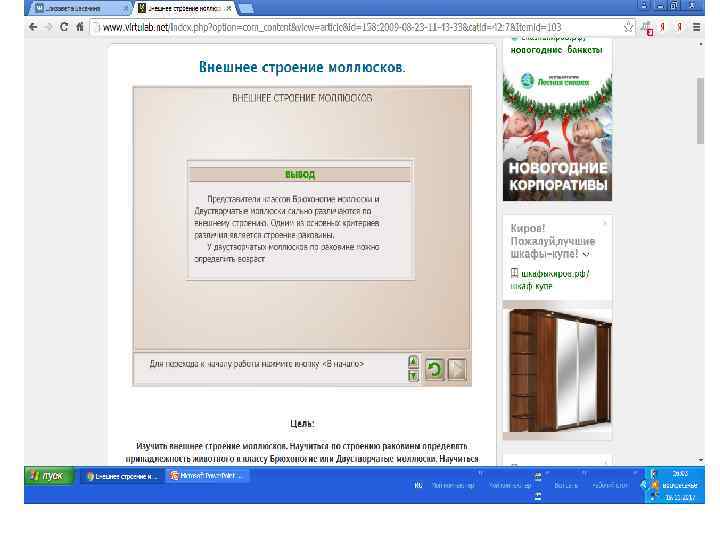Click the browser forward arrow
This screenshot has height=540, width=720.
click(x=49, y=27)
